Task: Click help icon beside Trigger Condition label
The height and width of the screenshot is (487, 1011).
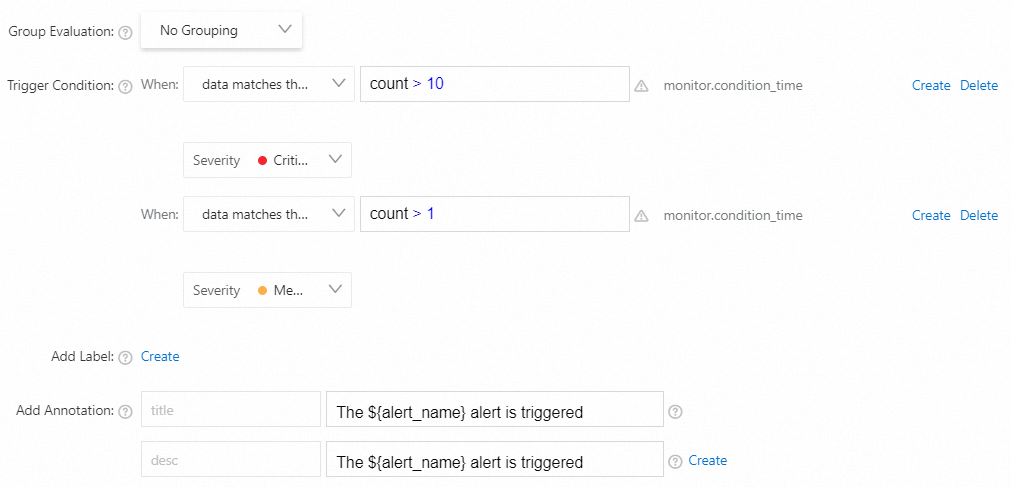Action: coord(125,86)
